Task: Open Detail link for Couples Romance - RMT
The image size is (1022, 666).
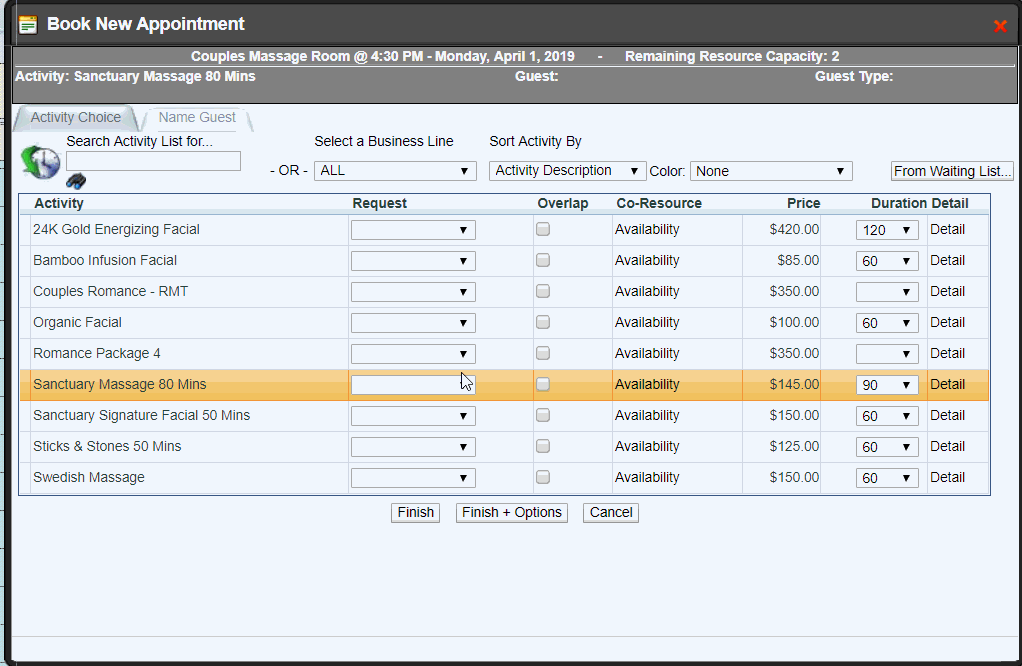Action: 947,291
